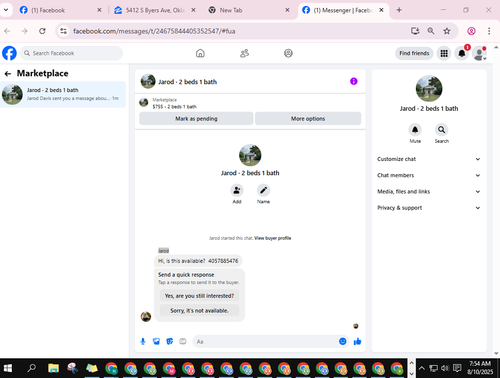Expand the Chat members section
The width and height of the screenshot is (500, 378).
429,175
